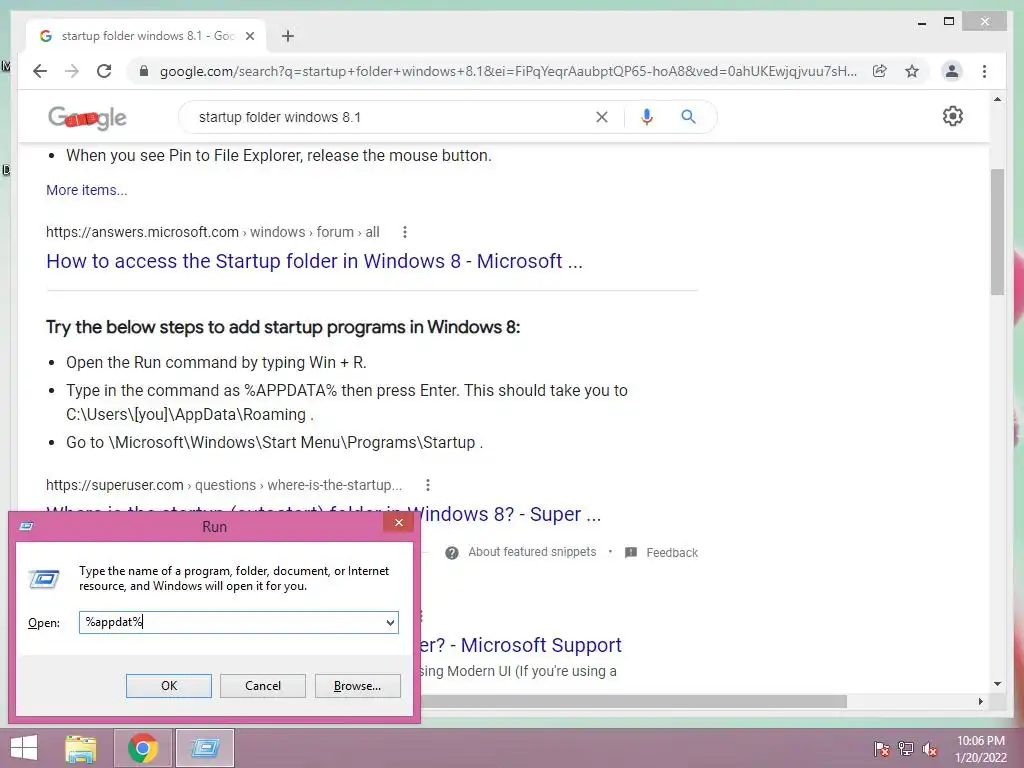Open Action Center flag icon
The image size is (1024, 768).
(x=881, y=749)
